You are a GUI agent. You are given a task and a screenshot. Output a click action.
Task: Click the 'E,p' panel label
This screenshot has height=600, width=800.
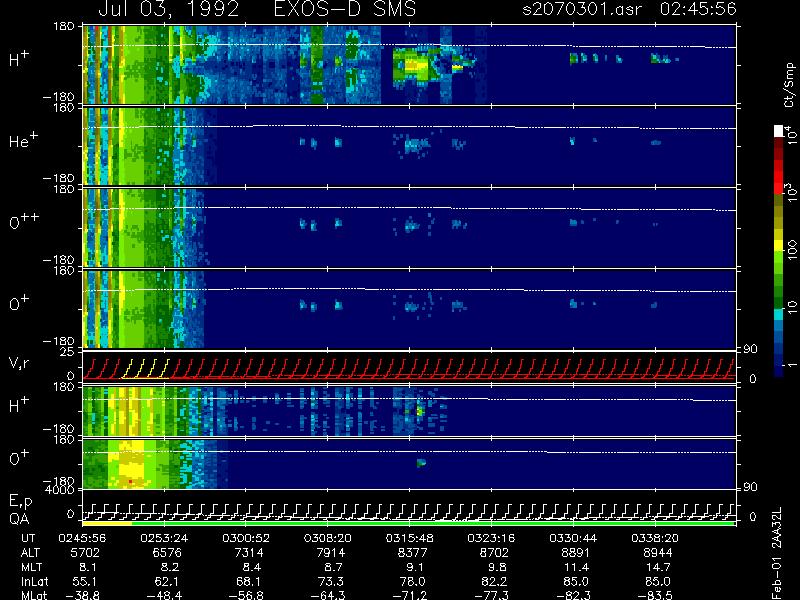pos(20,502)
